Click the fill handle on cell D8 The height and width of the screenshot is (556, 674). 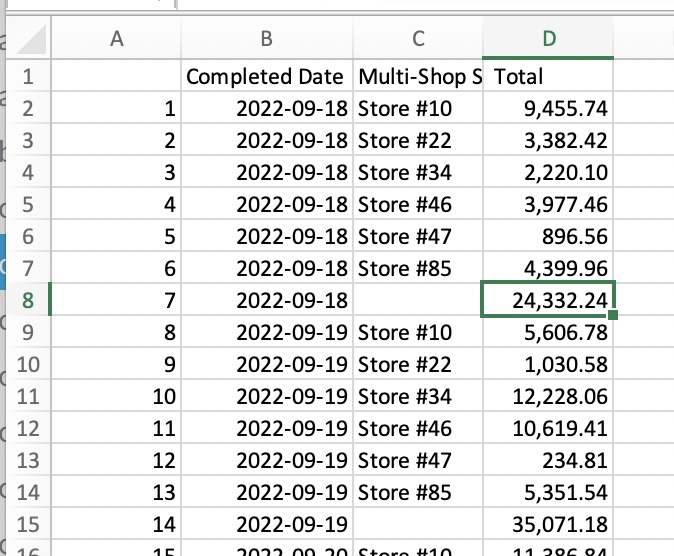coord(612,316)
